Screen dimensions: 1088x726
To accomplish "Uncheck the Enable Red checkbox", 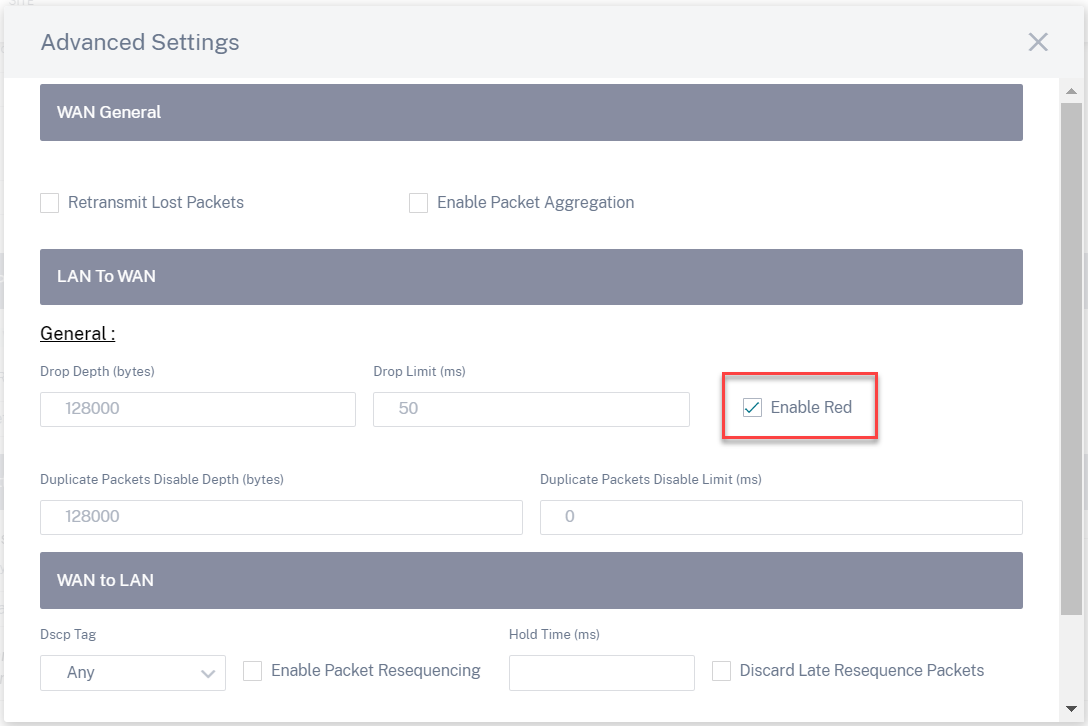I will point(752,407).
